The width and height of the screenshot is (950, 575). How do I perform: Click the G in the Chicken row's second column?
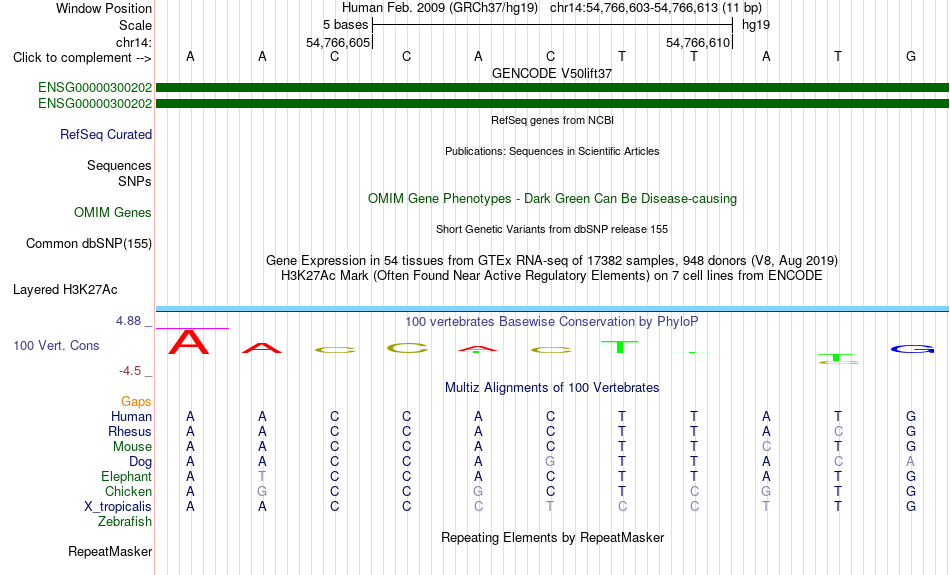pyautogui.click(x=262, y=491)
